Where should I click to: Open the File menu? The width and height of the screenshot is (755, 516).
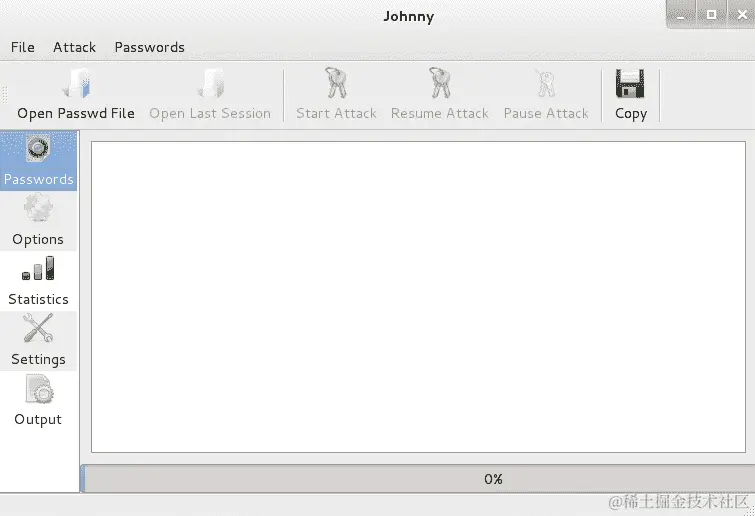coord(23,47)
